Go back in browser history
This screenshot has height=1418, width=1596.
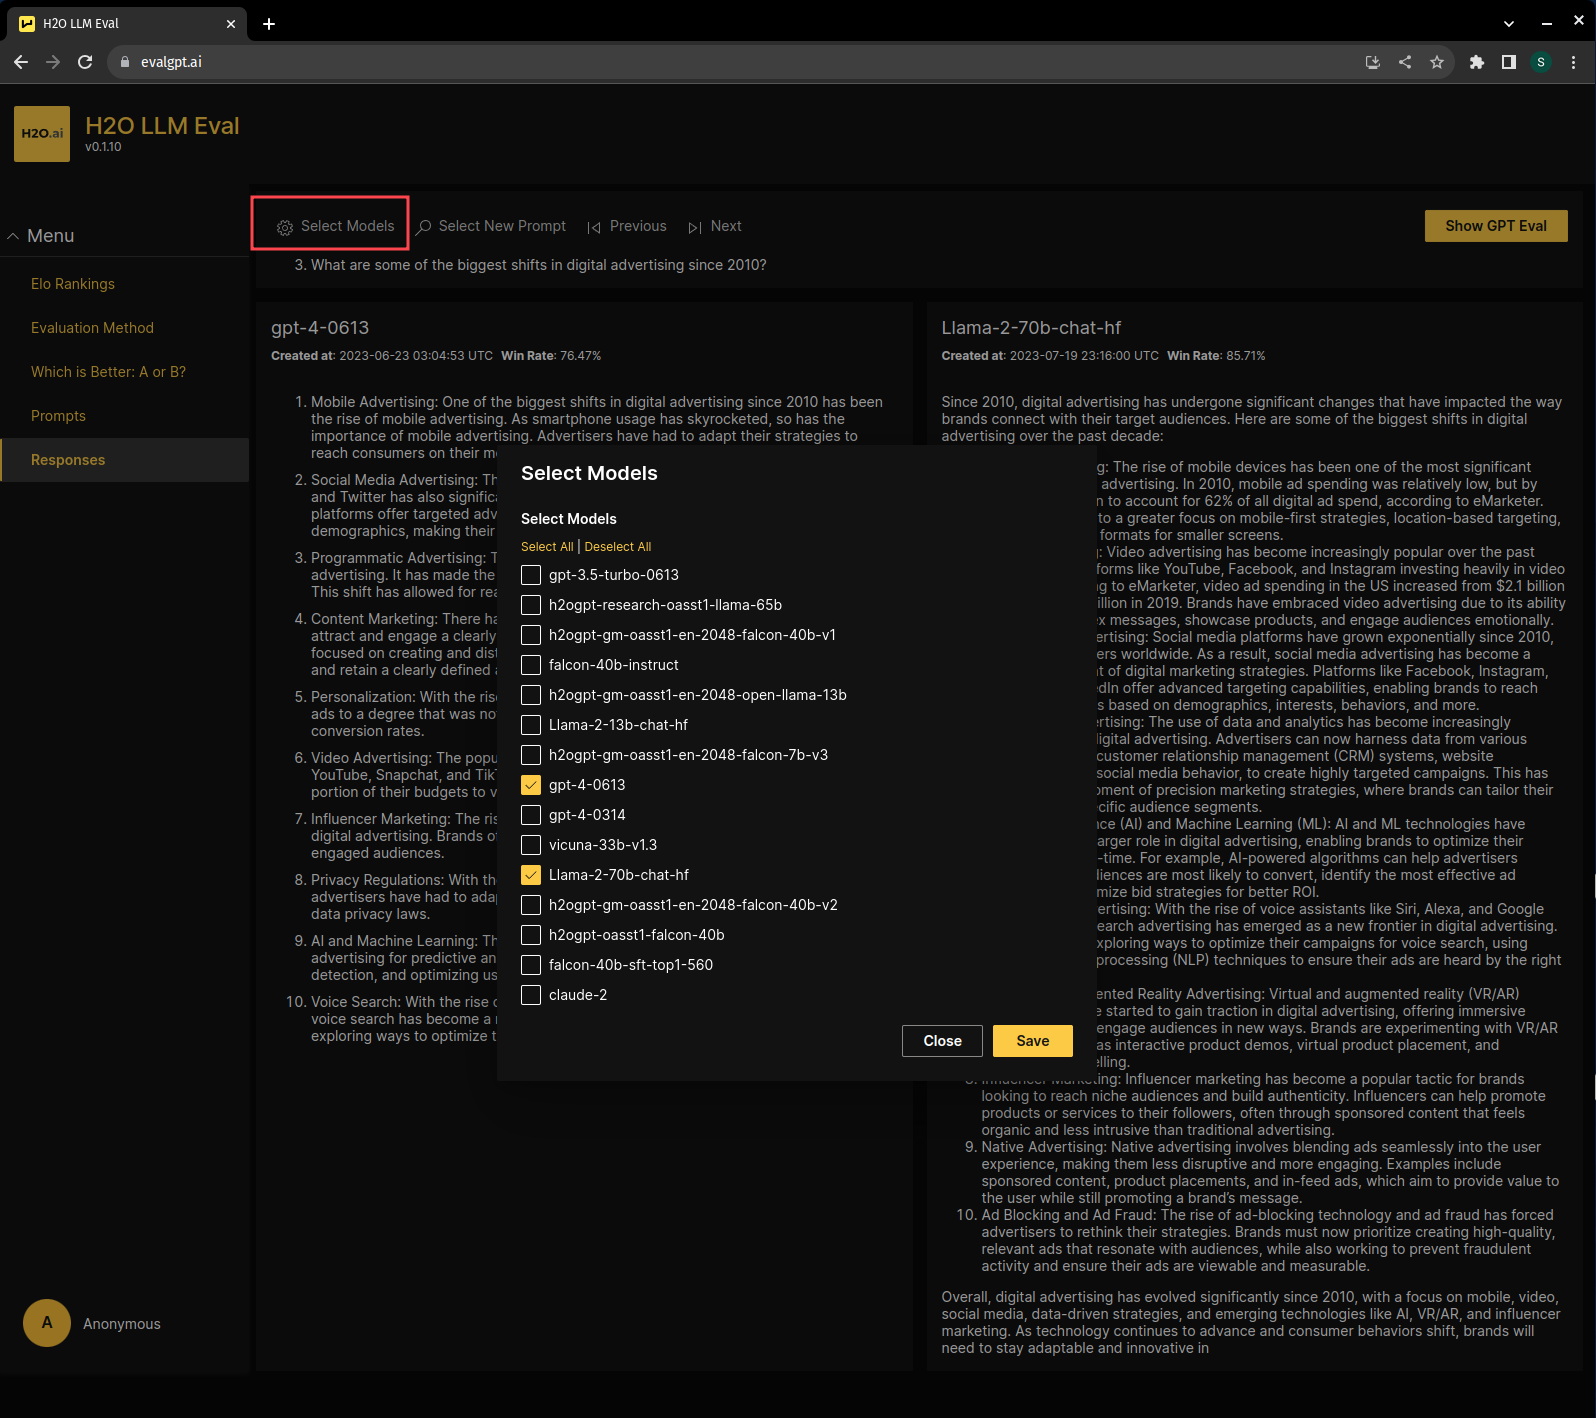tap(21, 62)
